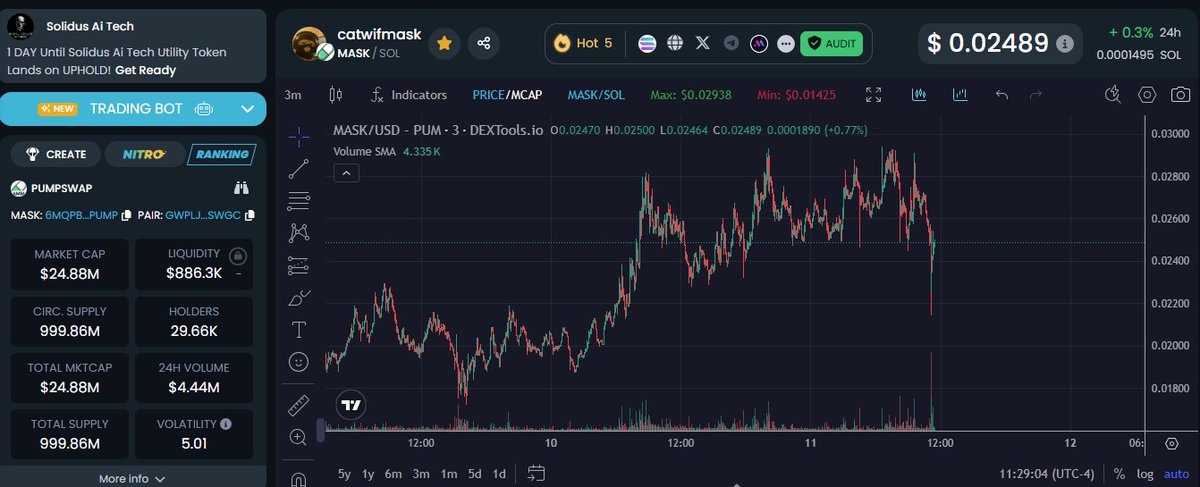Open the X (Twitter) social link icon
The width and height of the screenshot is (1200, 487).
click(703, 44)
